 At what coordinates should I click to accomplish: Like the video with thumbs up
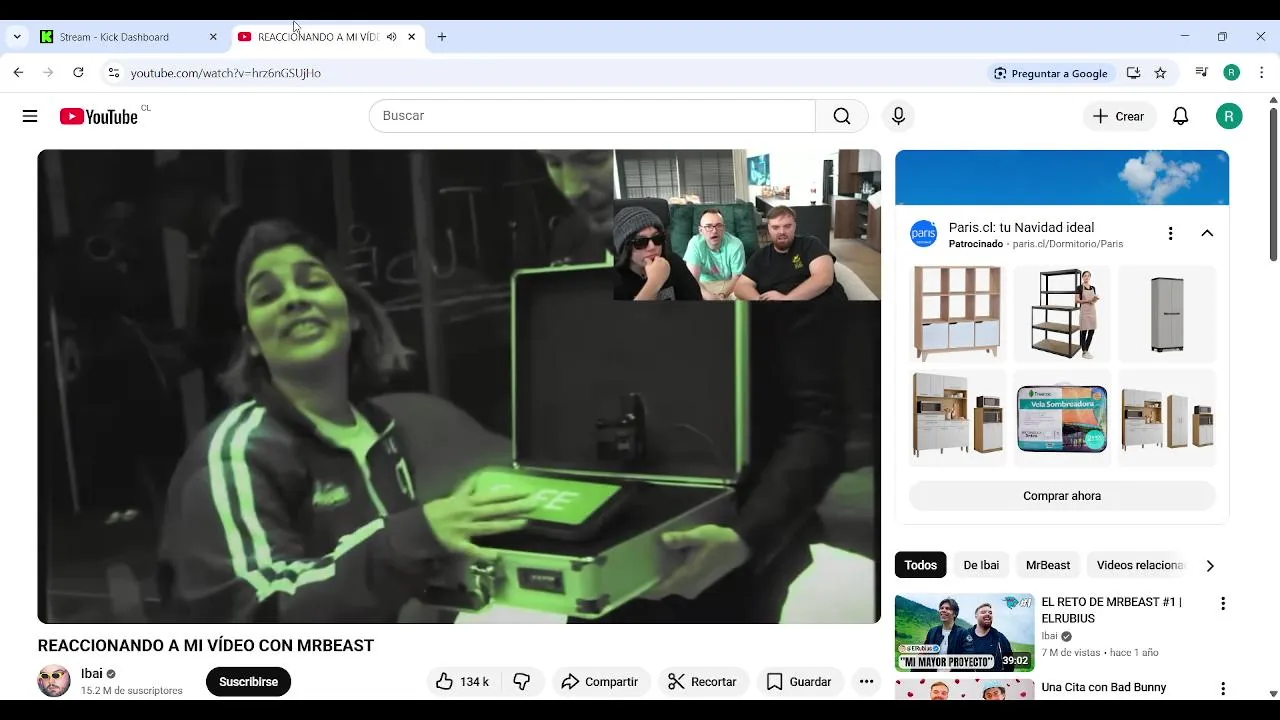(x=462, y=682)
